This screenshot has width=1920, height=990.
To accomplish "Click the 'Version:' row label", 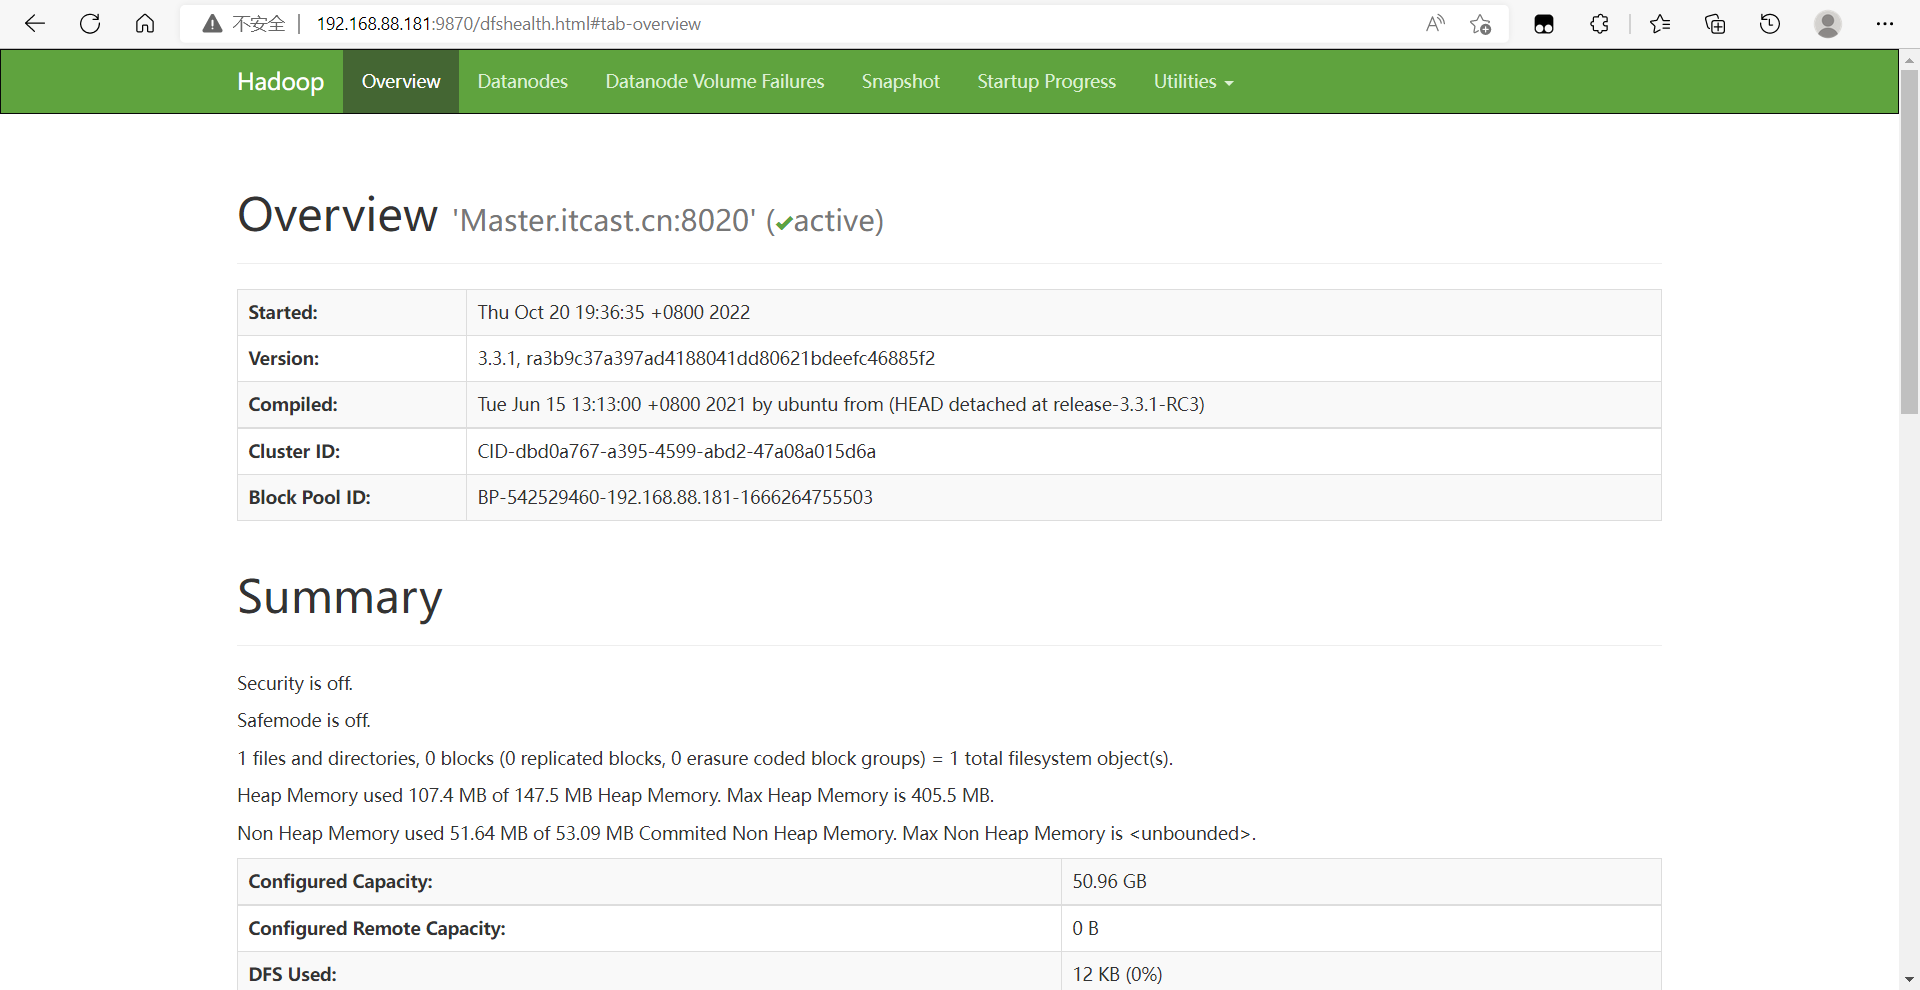I will click(x=284, y=359).
